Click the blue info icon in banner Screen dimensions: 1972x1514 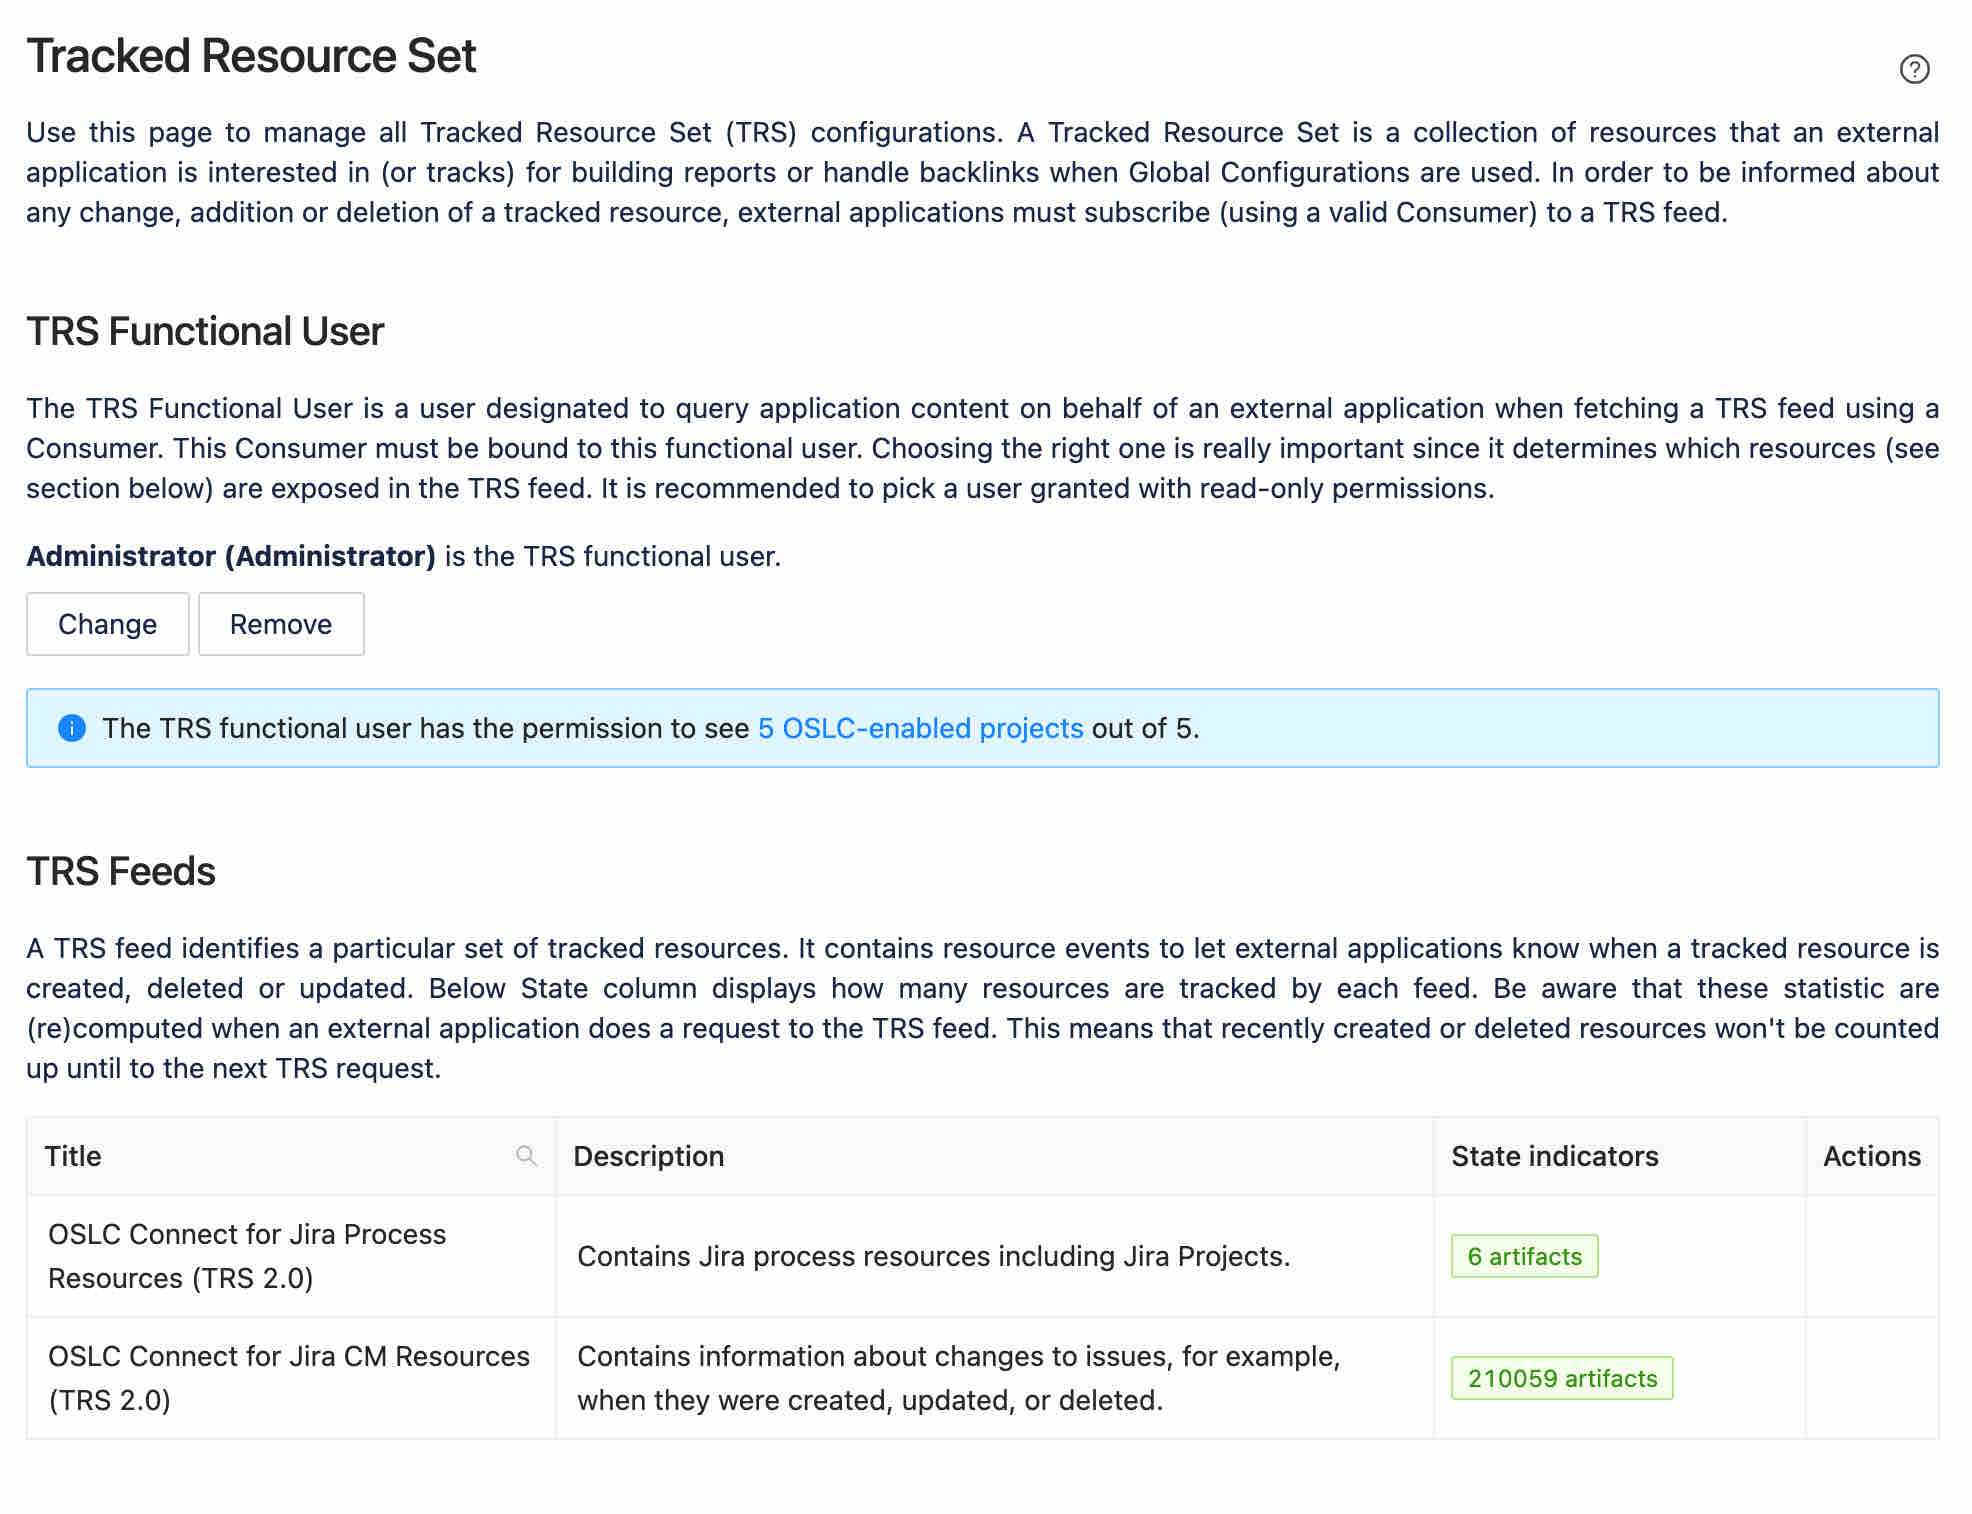72,728
